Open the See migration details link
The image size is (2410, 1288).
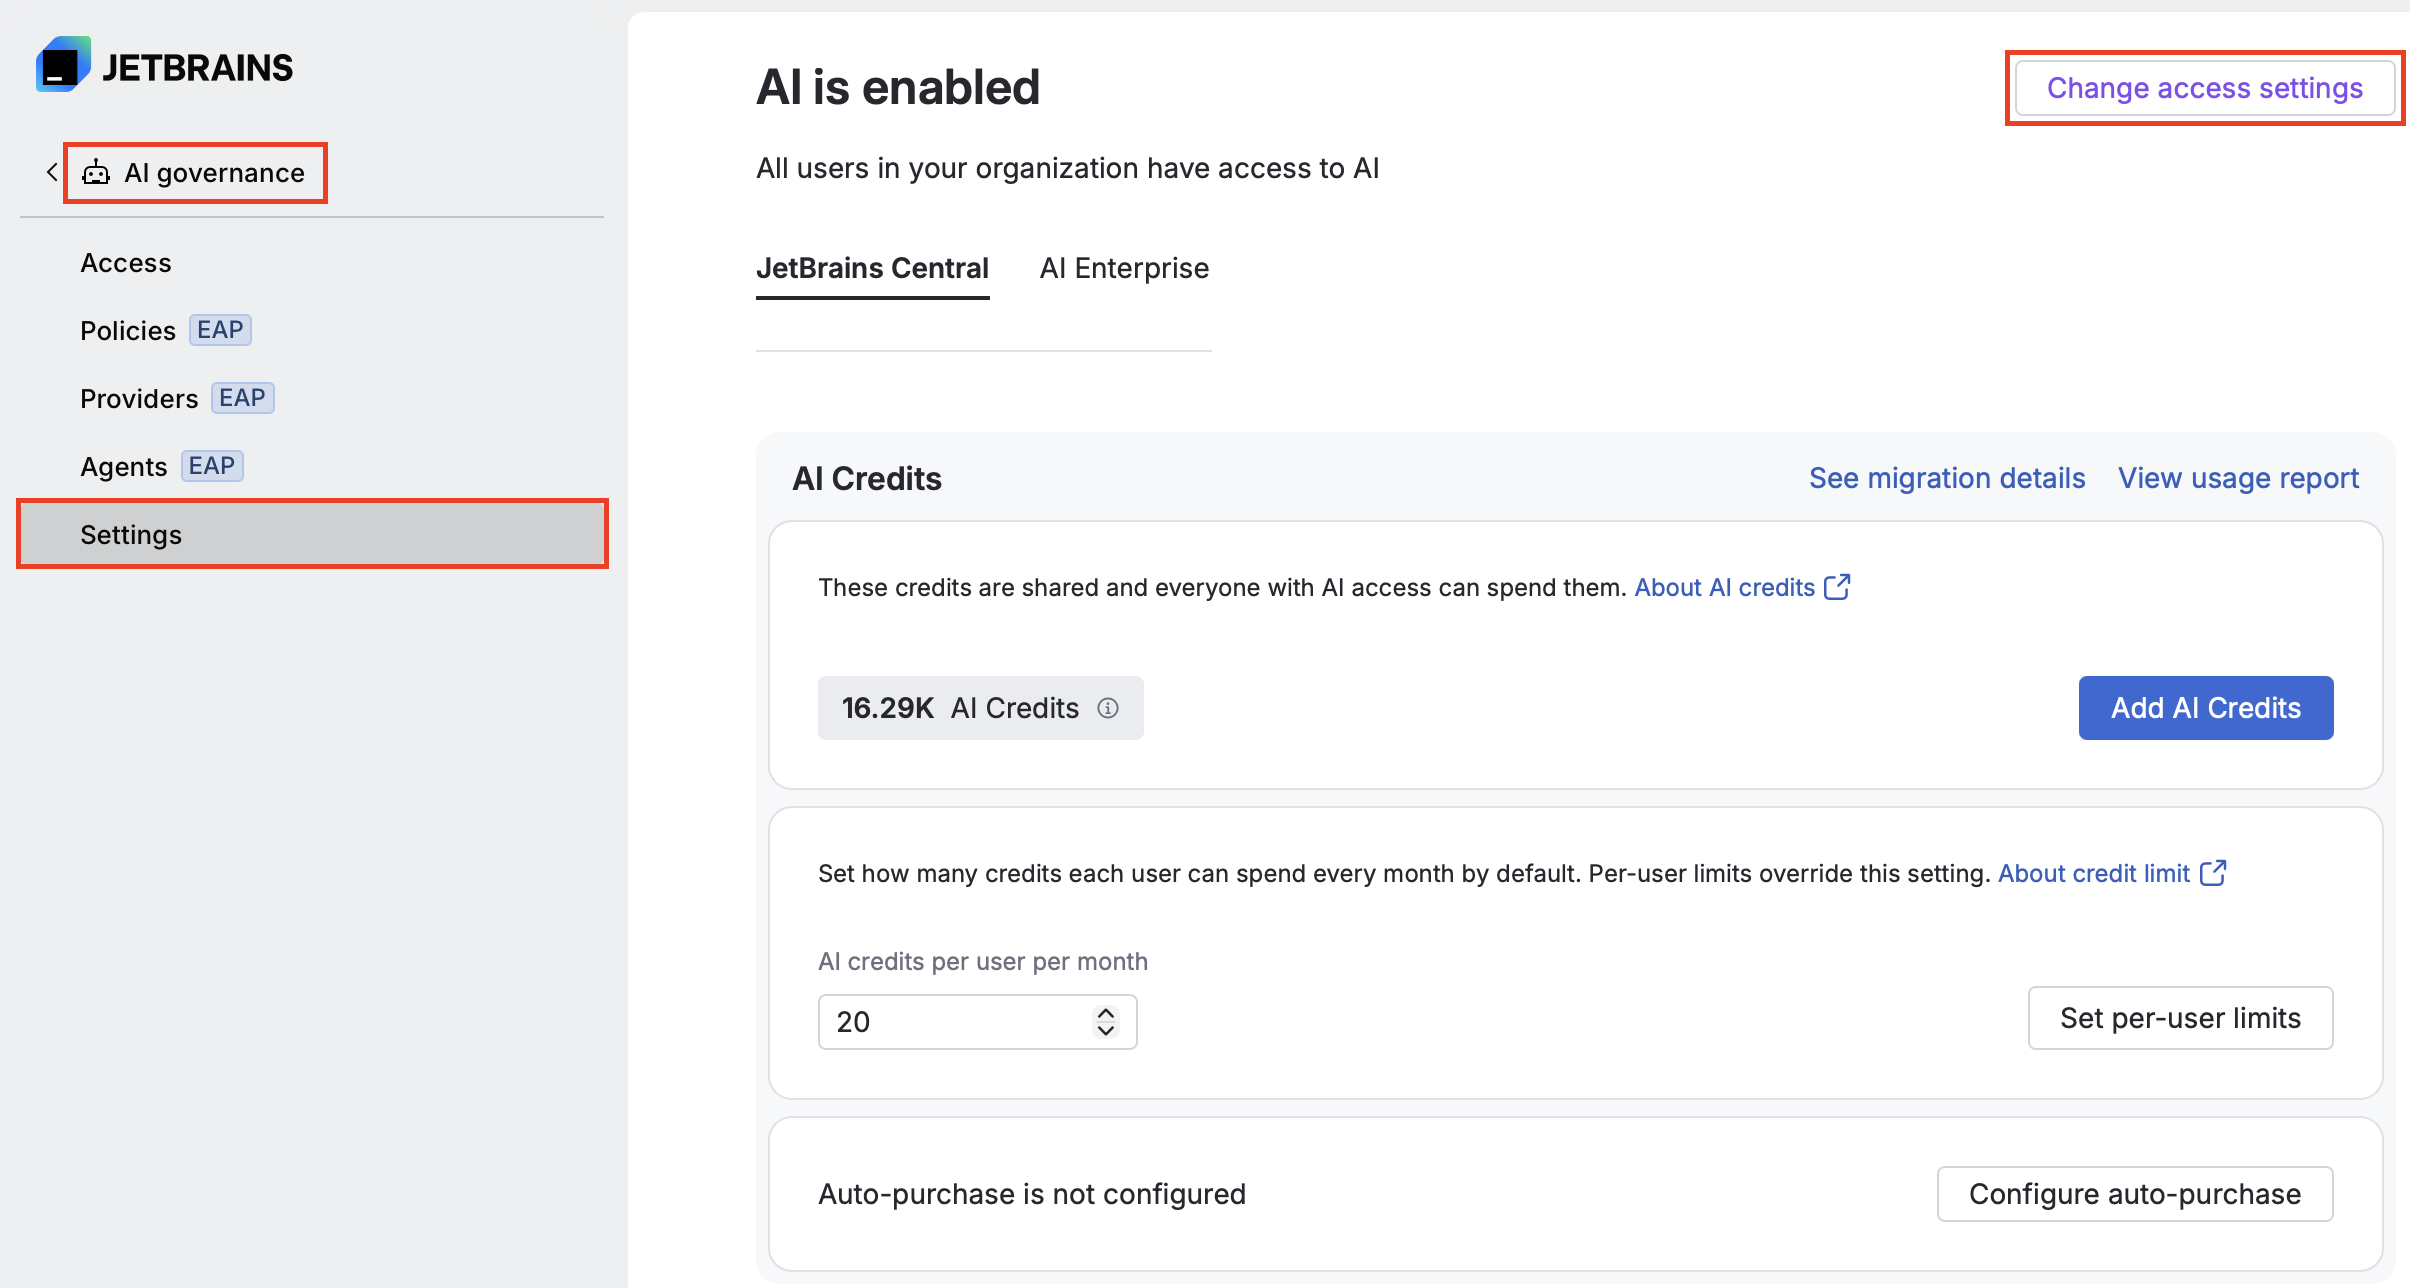coord(1947,478)
